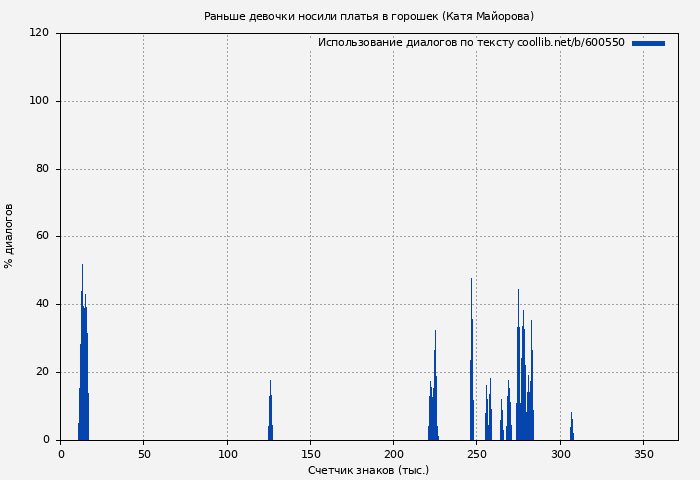The height and width of the screenshot is (480, 700).
Task: Click the y-axis tick label 80
Action: click(42, 169)
